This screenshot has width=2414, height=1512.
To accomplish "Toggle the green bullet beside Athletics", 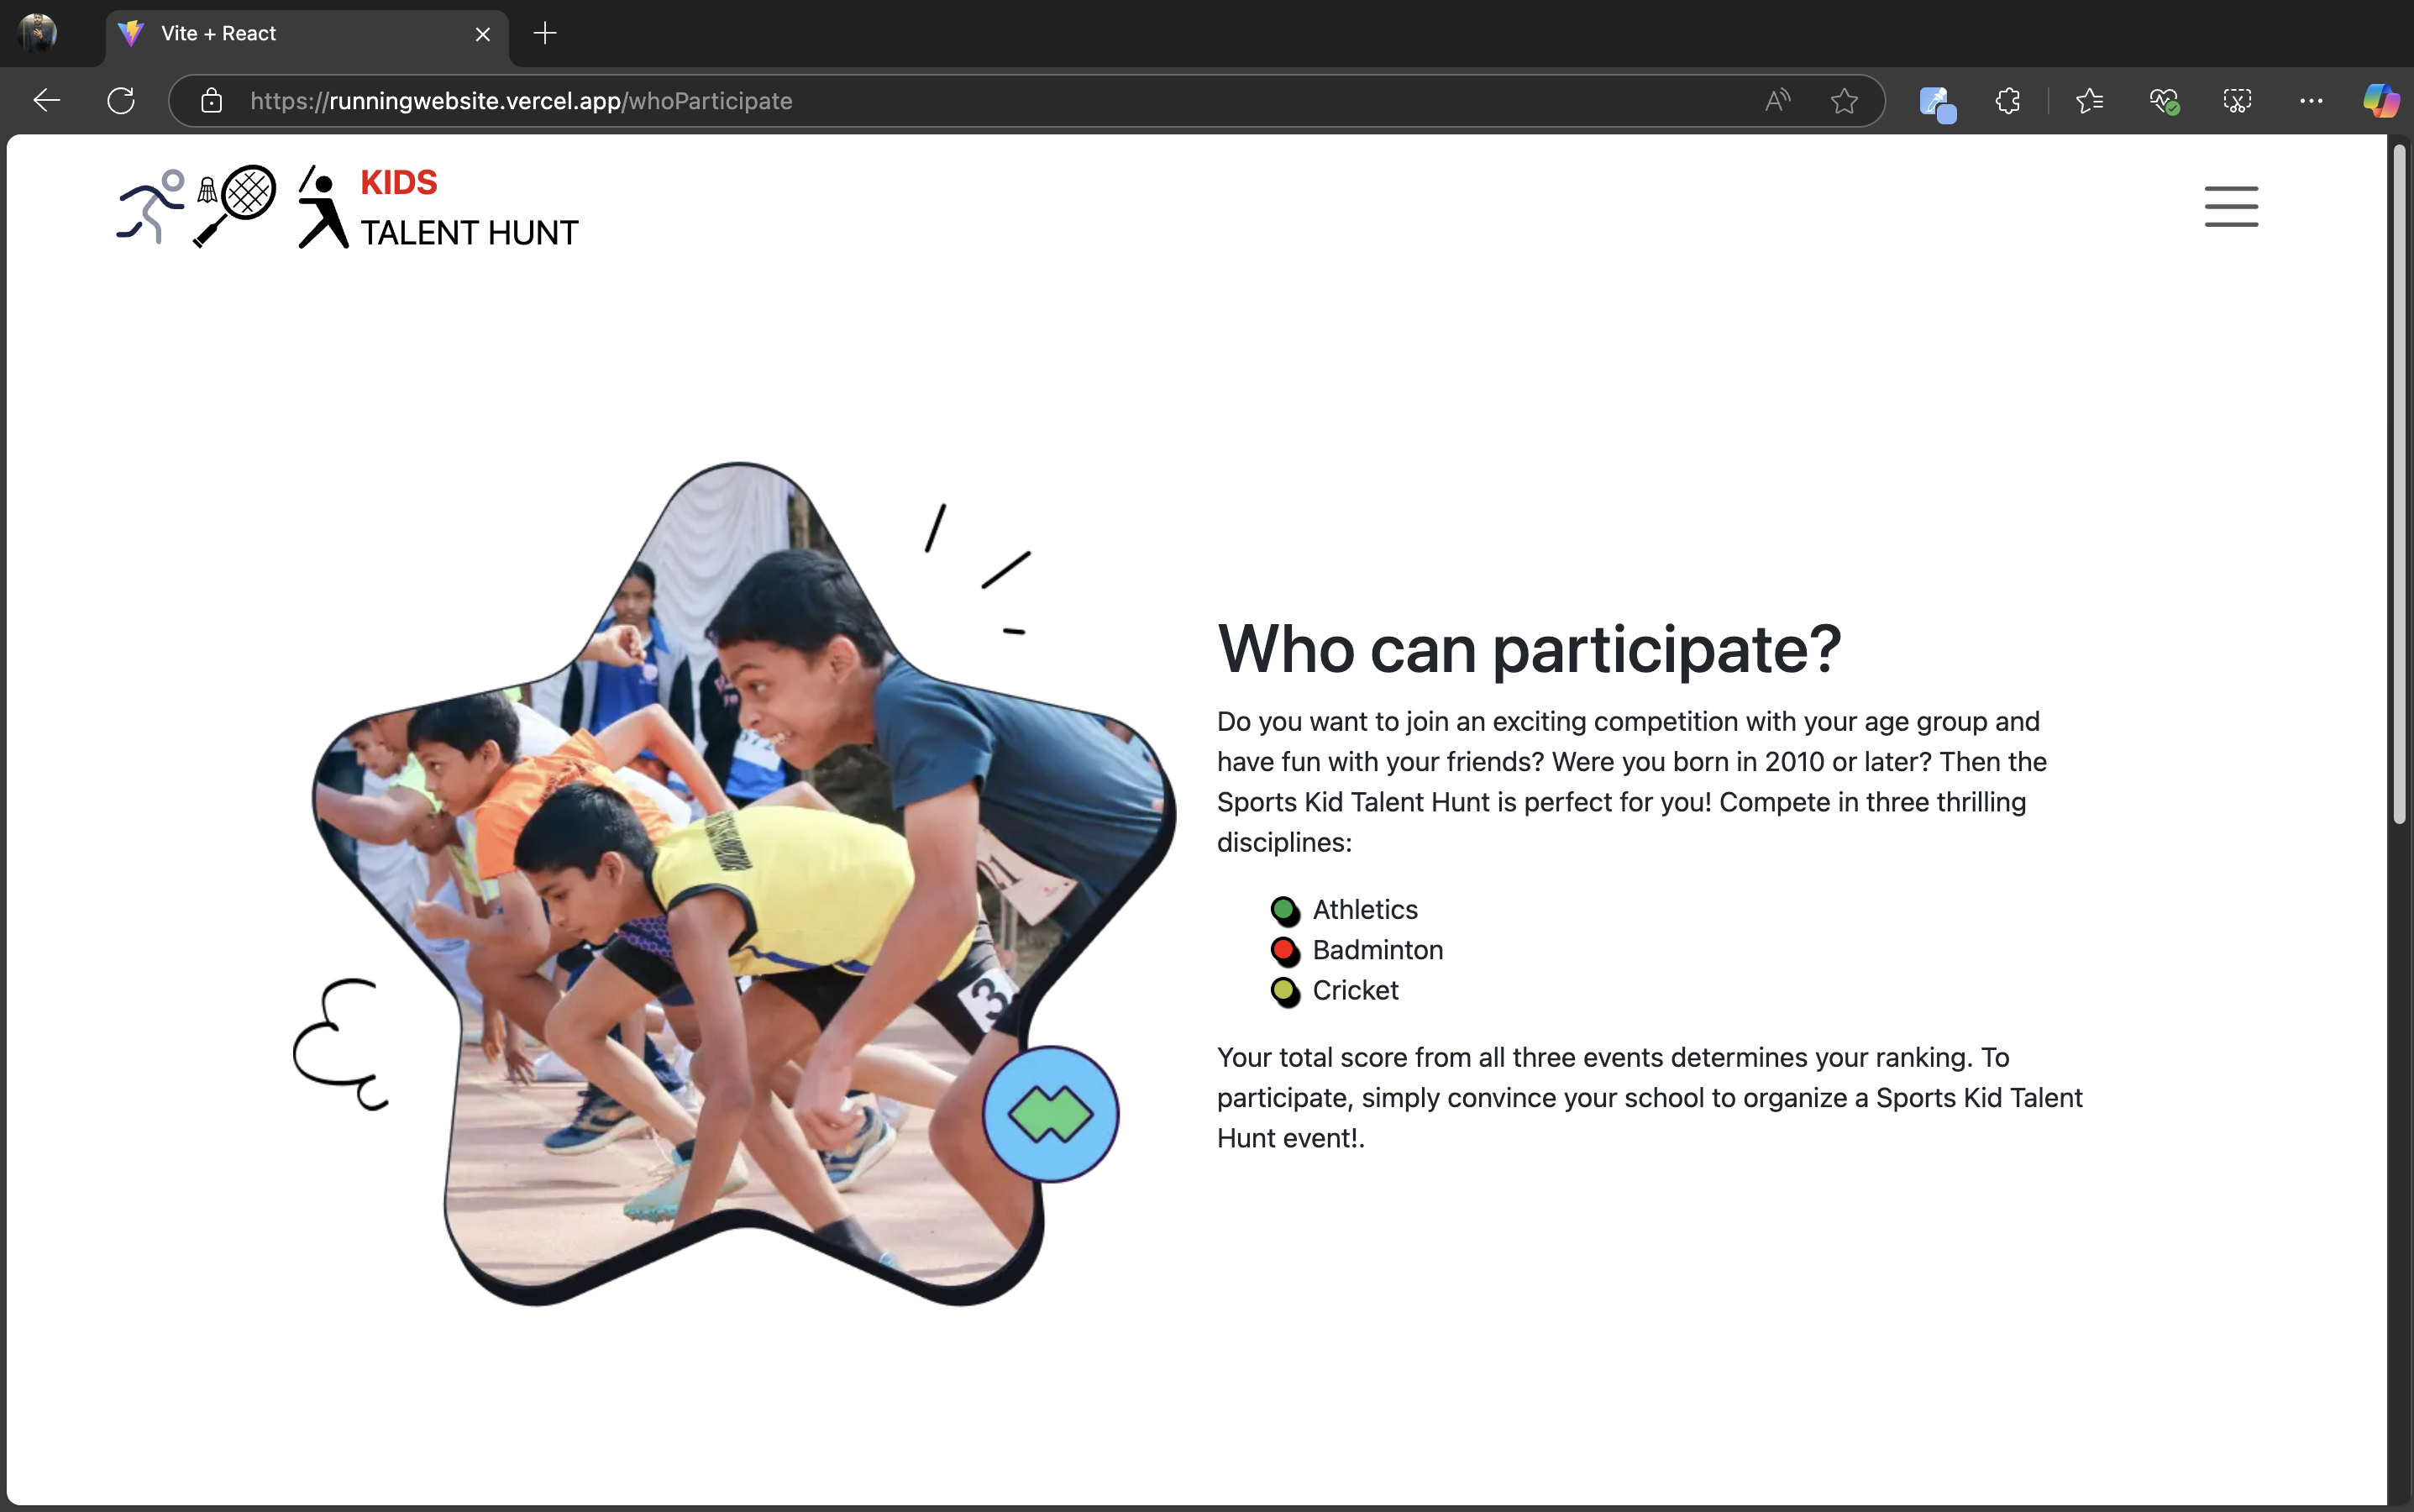I will [1283, 910].
